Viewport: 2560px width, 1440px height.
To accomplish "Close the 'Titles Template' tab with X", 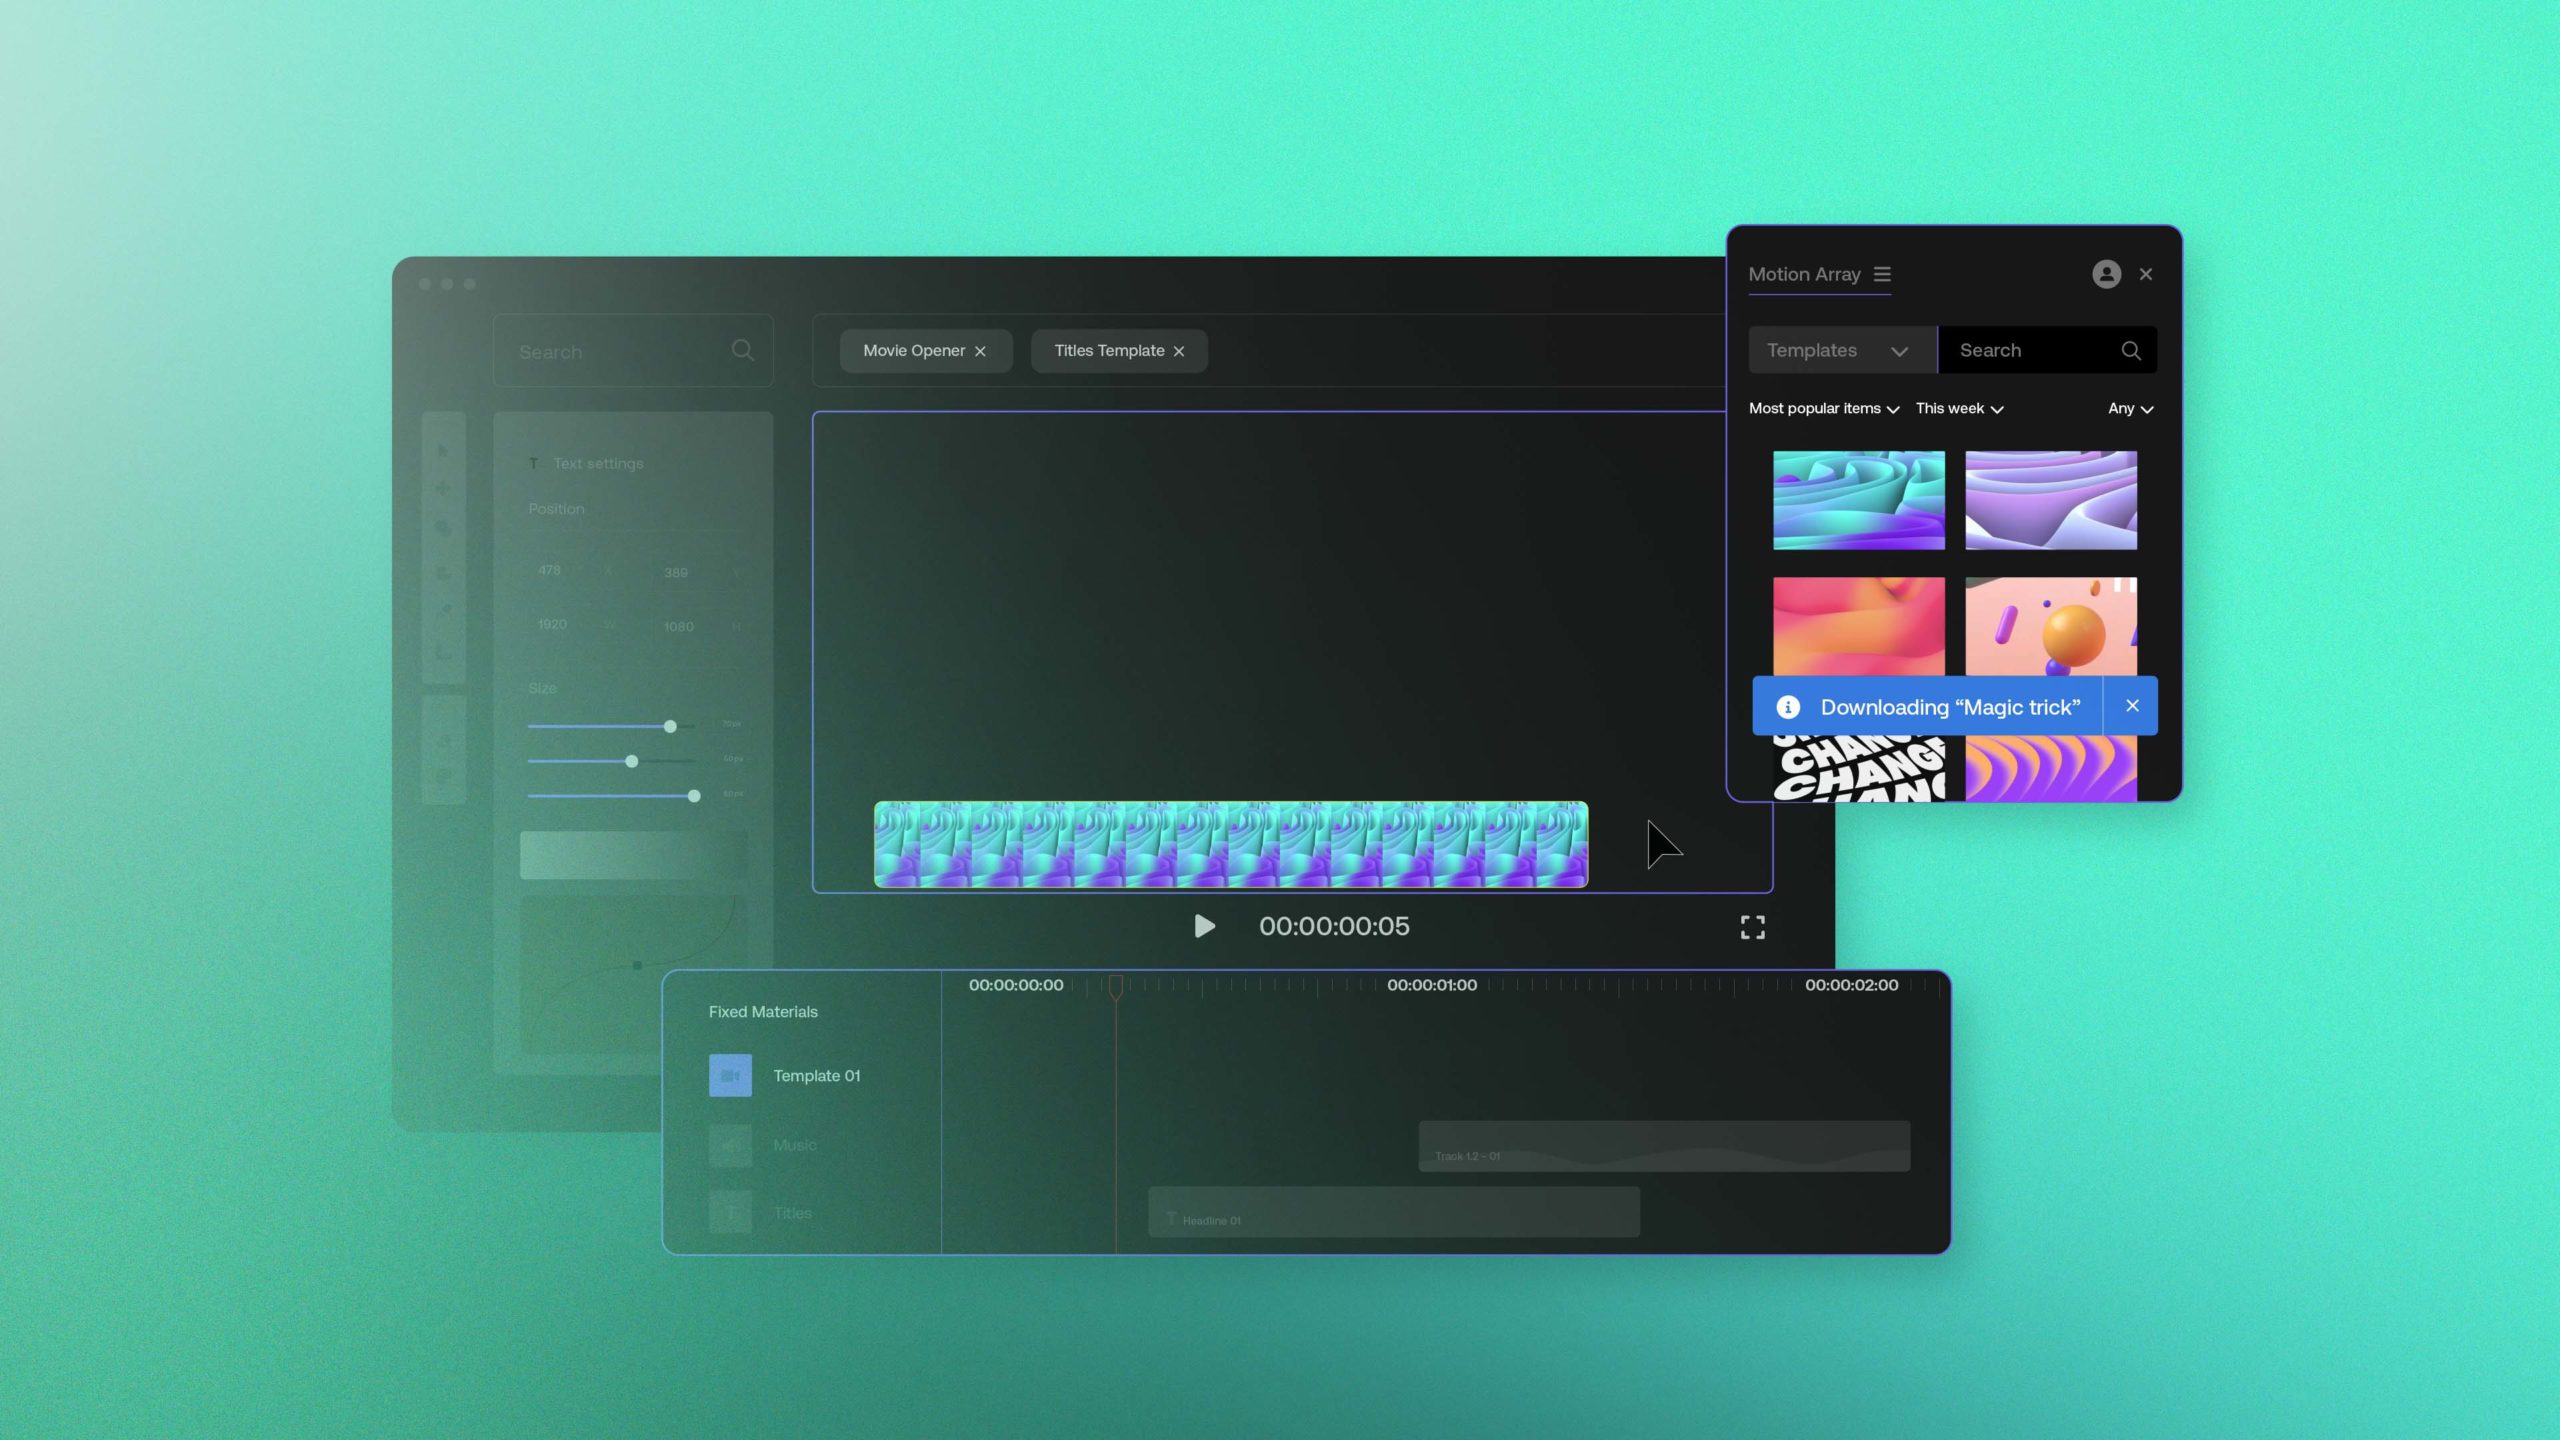I will click(1178, 350).
